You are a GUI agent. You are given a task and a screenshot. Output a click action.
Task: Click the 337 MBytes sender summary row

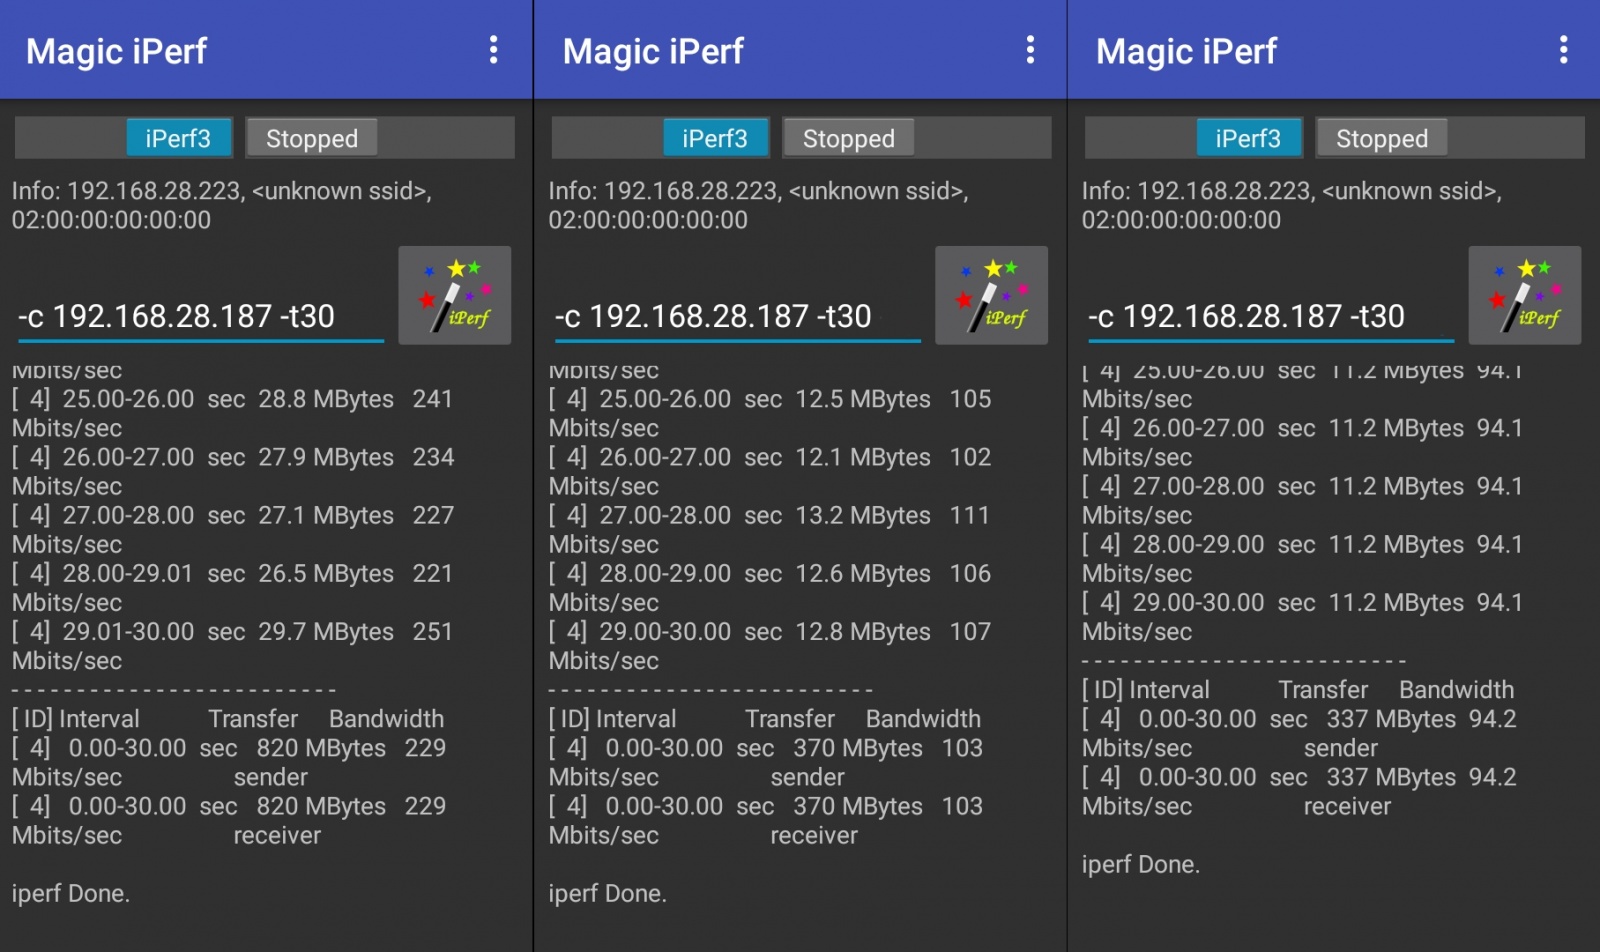click(x=1299, y=733)
